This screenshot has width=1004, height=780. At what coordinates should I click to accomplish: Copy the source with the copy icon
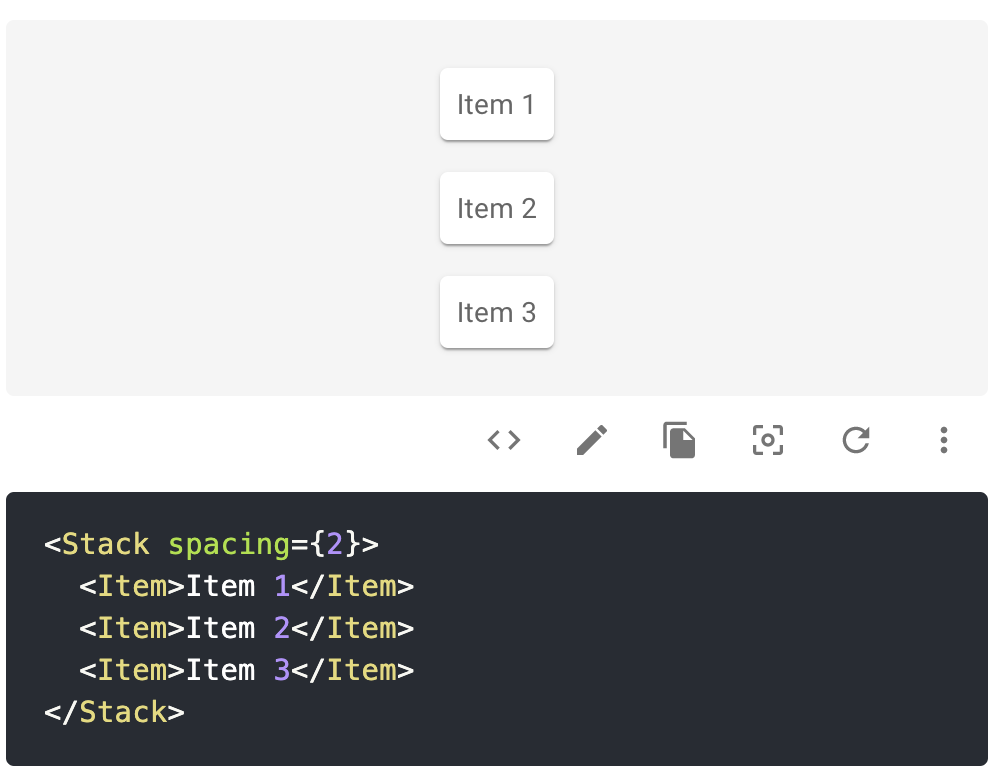(x=679, y=440)
